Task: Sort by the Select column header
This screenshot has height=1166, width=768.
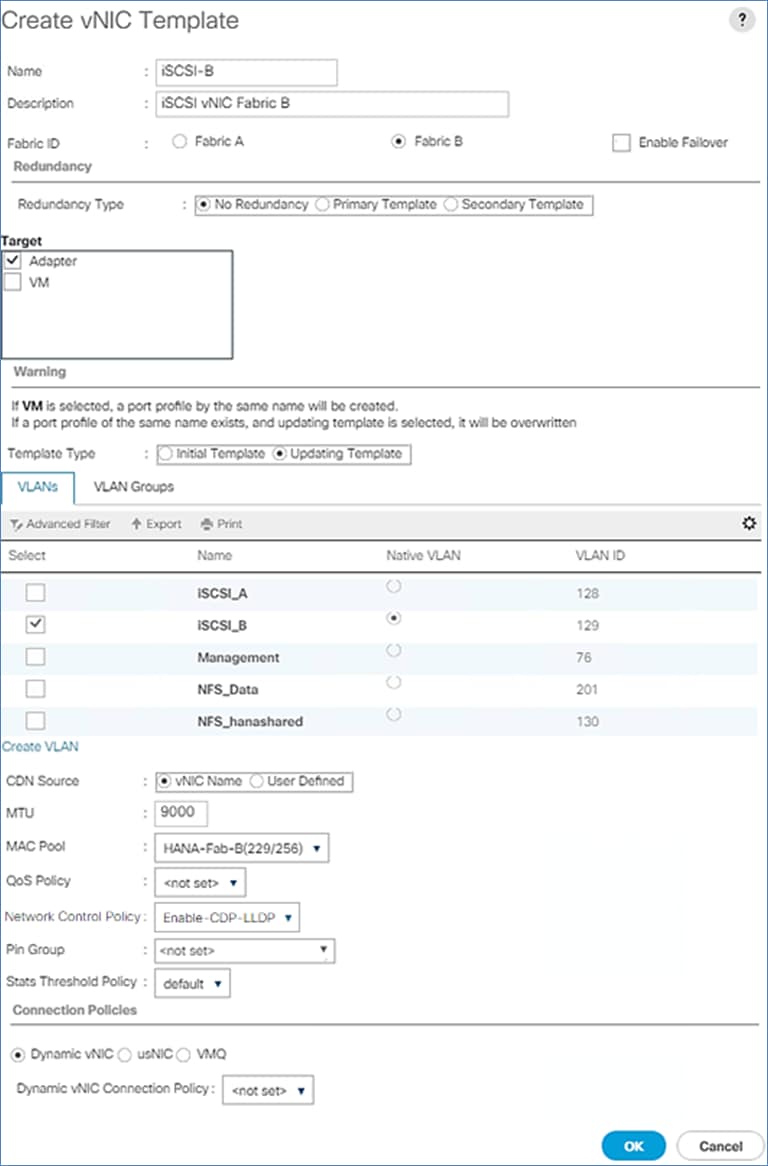Action: (27, 555)
